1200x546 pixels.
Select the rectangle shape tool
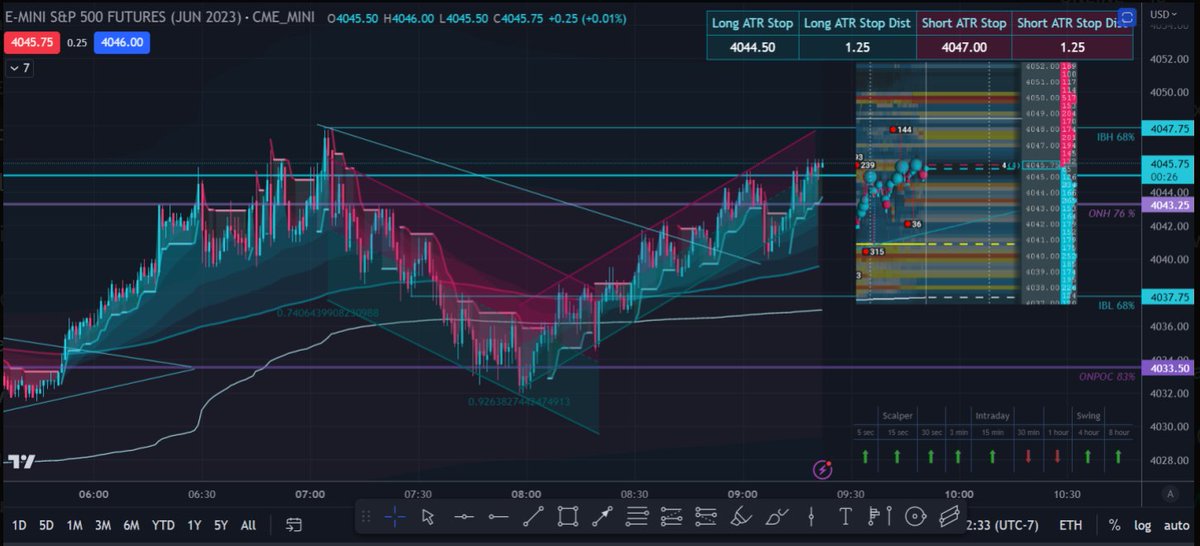[567, 516]
